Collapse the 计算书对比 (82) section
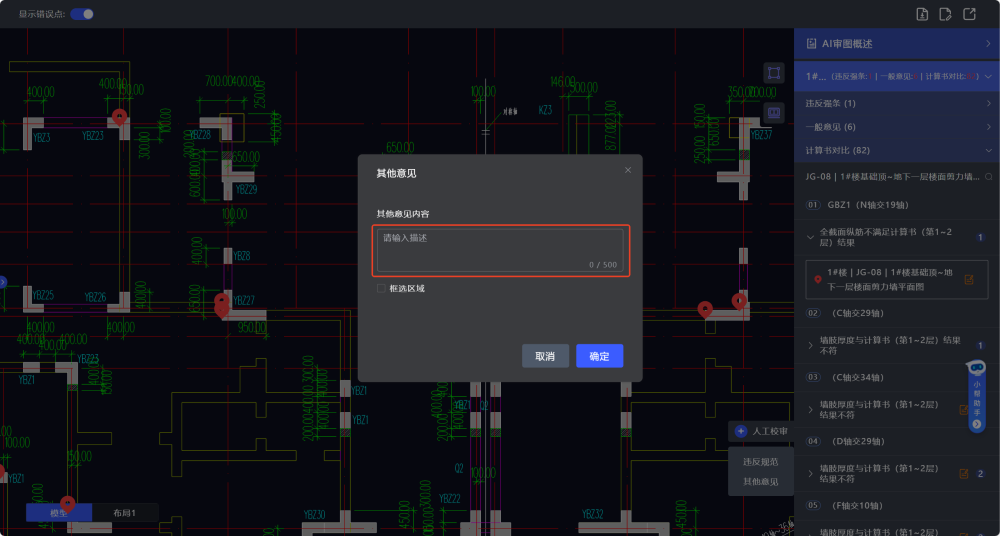1000x536 pixels. click(x=988, y=150)
